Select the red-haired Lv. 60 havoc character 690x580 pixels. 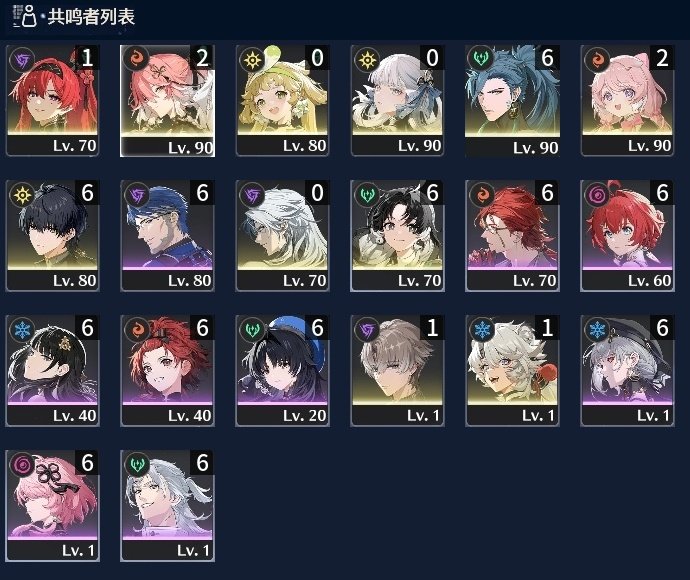click(x=627, y=235)
